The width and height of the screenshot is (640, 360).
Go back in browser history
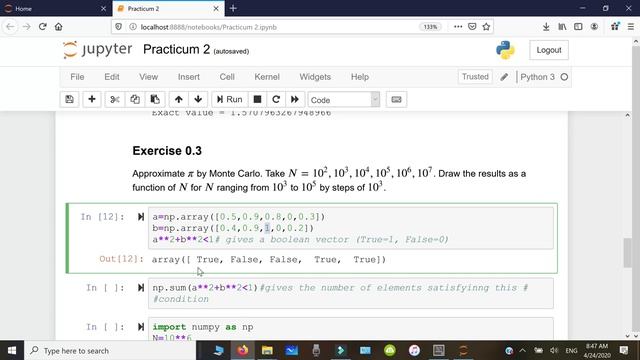pyautogui.click(x=10, y=27)
